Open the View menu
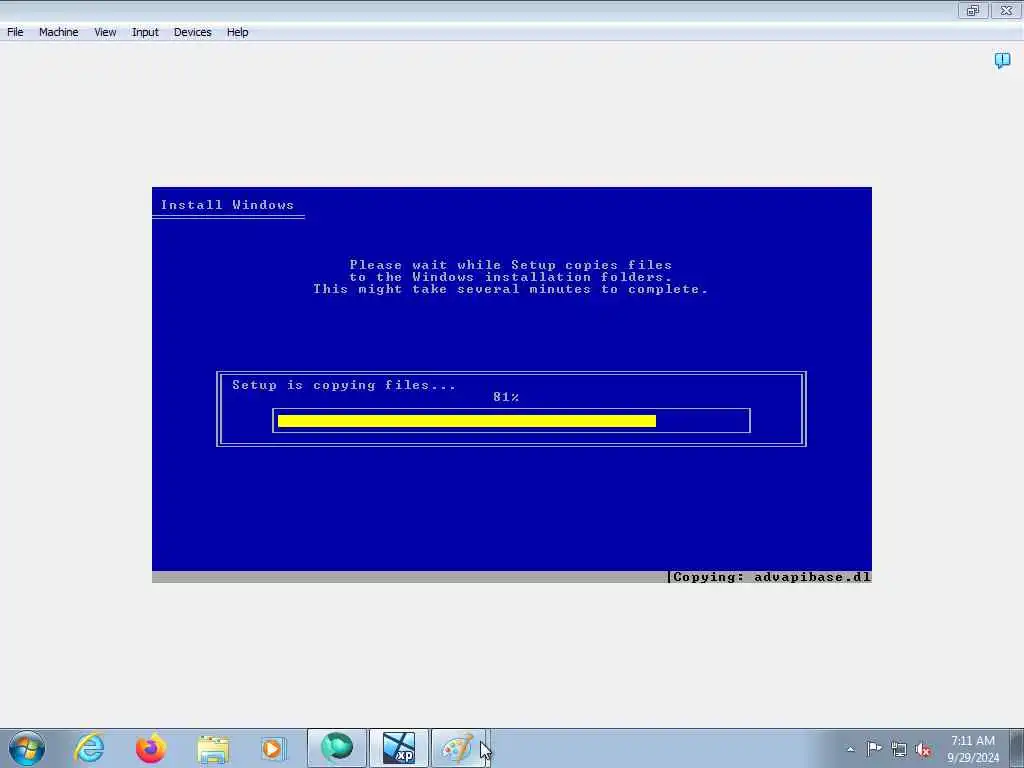This screenshot has width=1024, height=768. pyautogui.click(x=105, y=32)
